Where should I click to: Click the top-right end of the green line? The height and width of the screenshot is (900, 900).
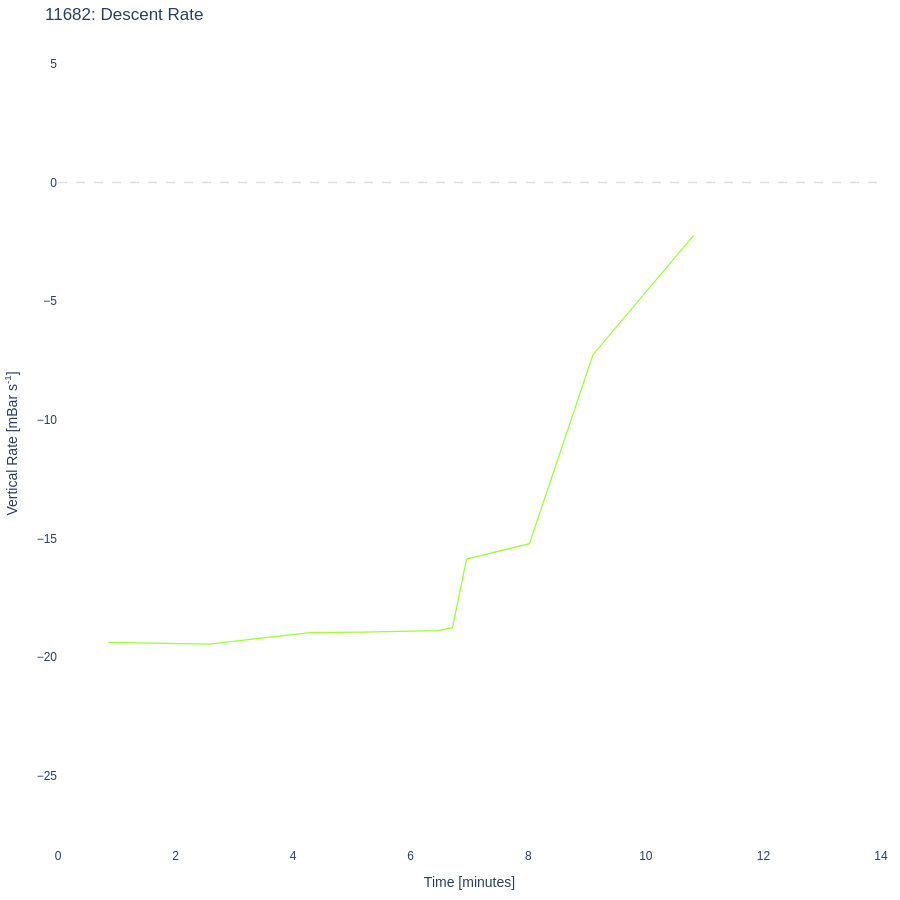(x=693, y=236)
